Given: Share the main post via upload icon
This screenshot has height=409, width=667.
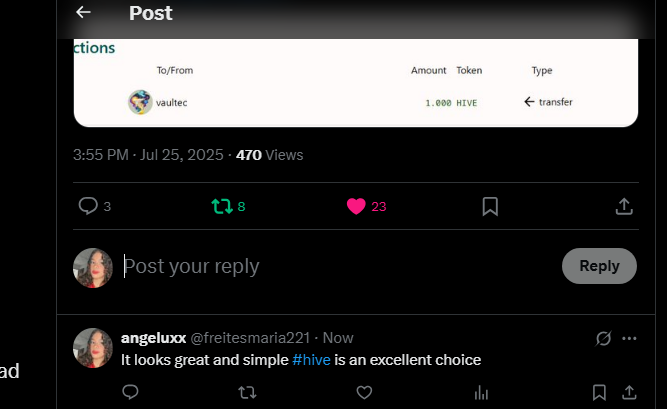Looking at the screenshot, I should point(624,206).
